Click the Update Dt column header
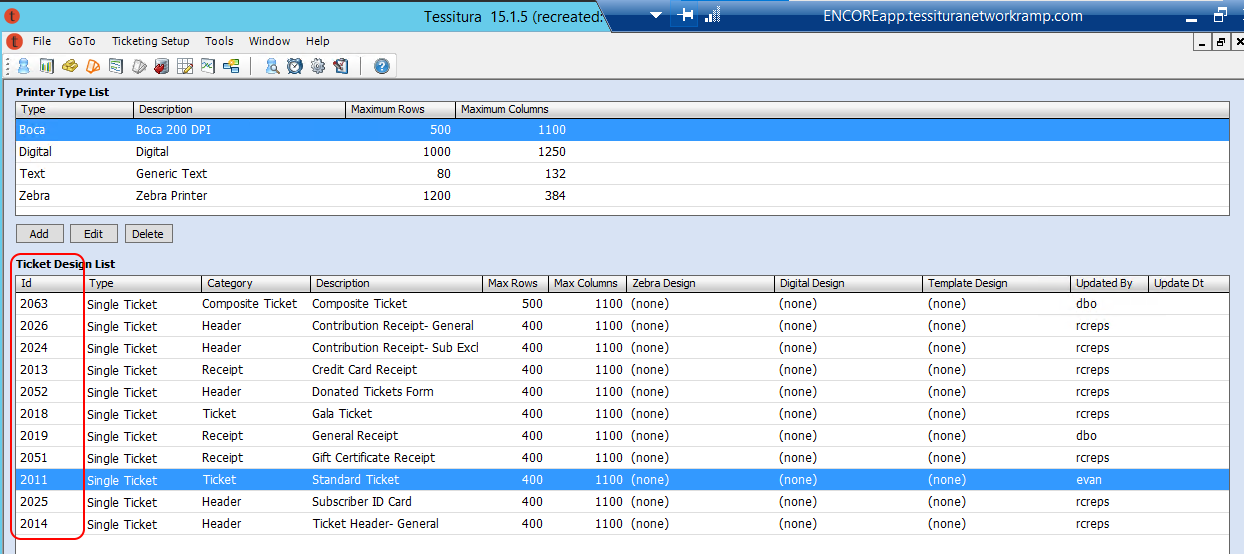Image resolution: width=1244 pixels, height=554 pixels. [1189, 284]
